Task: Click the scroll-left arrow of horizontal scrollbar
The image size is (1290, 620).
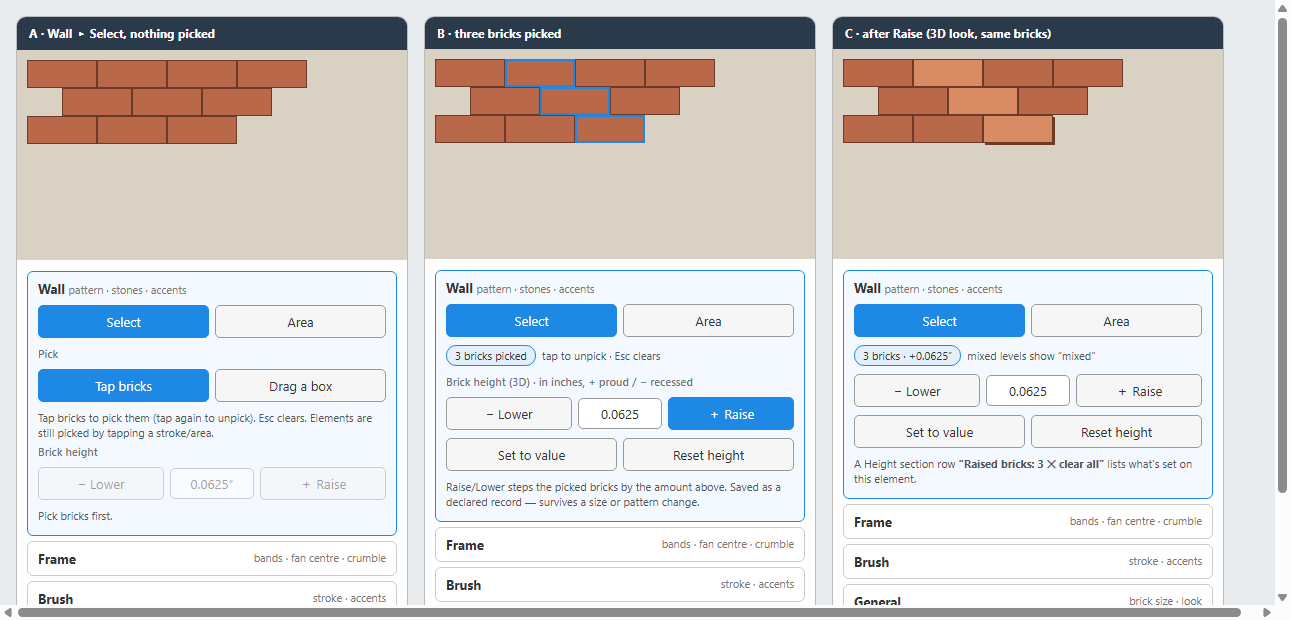Action: coord(7,612)
